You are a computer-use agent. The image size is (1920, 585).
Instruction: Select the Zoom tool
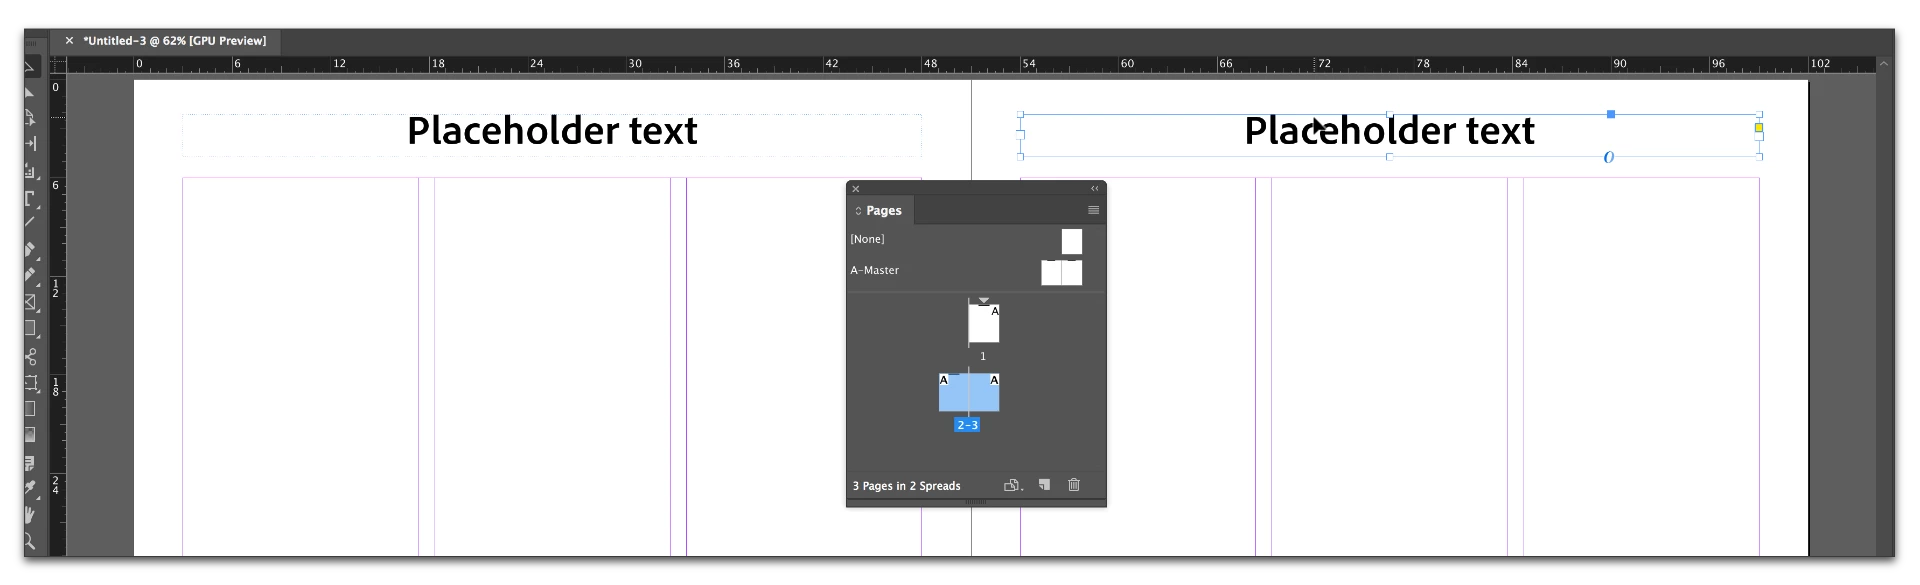coord(30,542)
